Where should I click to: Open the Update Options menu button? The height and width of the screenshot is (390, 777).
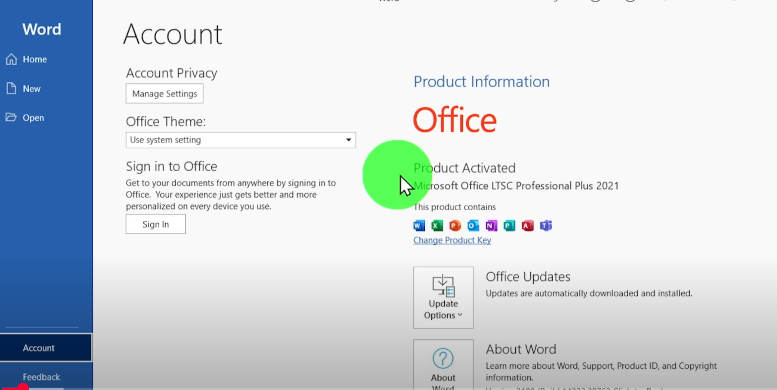click(444, 297)
